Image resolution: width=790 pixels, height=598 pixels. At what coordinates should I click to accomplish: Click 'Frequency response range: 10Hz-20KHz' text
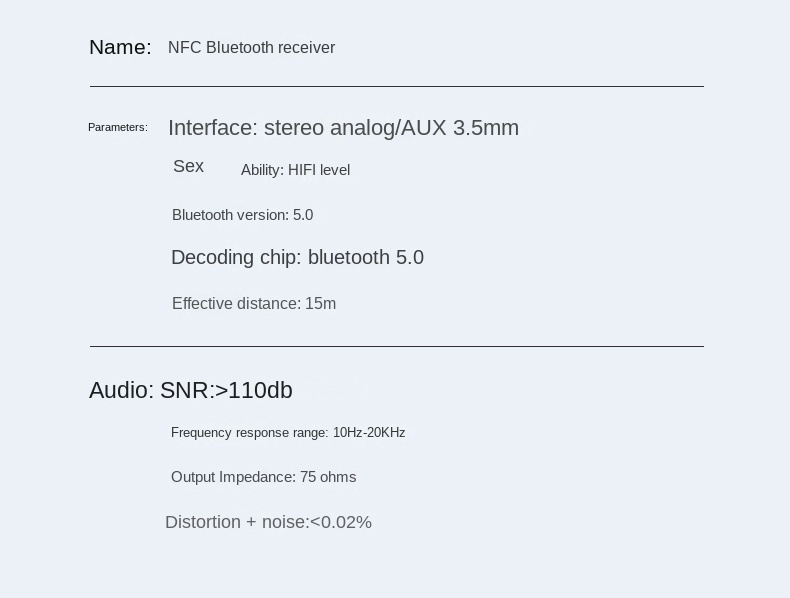pyautogui.click(x=287, y=433)
